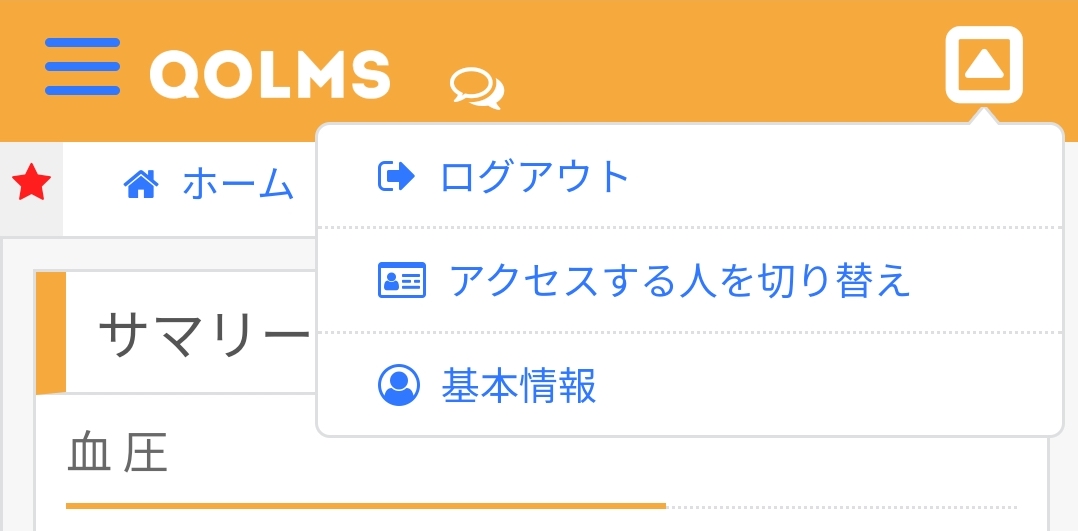Open 基本情報 from the user menu
The height and width of the screenshot is (531, 1078).
click(519, 386)
